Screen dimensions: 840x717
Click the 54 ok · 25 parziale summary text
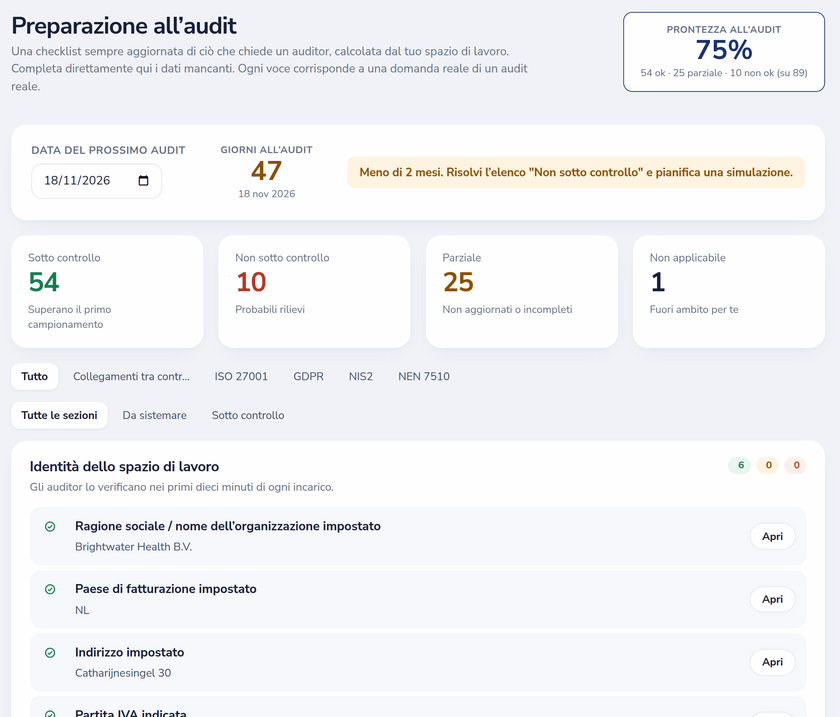[x=724, y=73]
